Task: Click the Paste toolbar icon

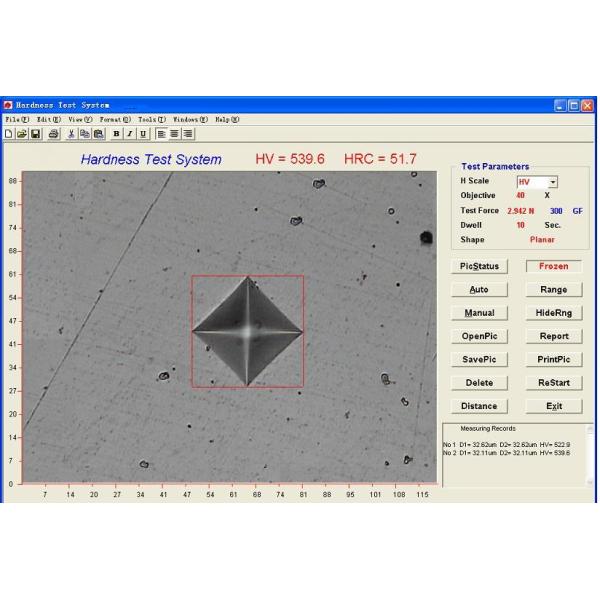Action: tap(98, 133)
